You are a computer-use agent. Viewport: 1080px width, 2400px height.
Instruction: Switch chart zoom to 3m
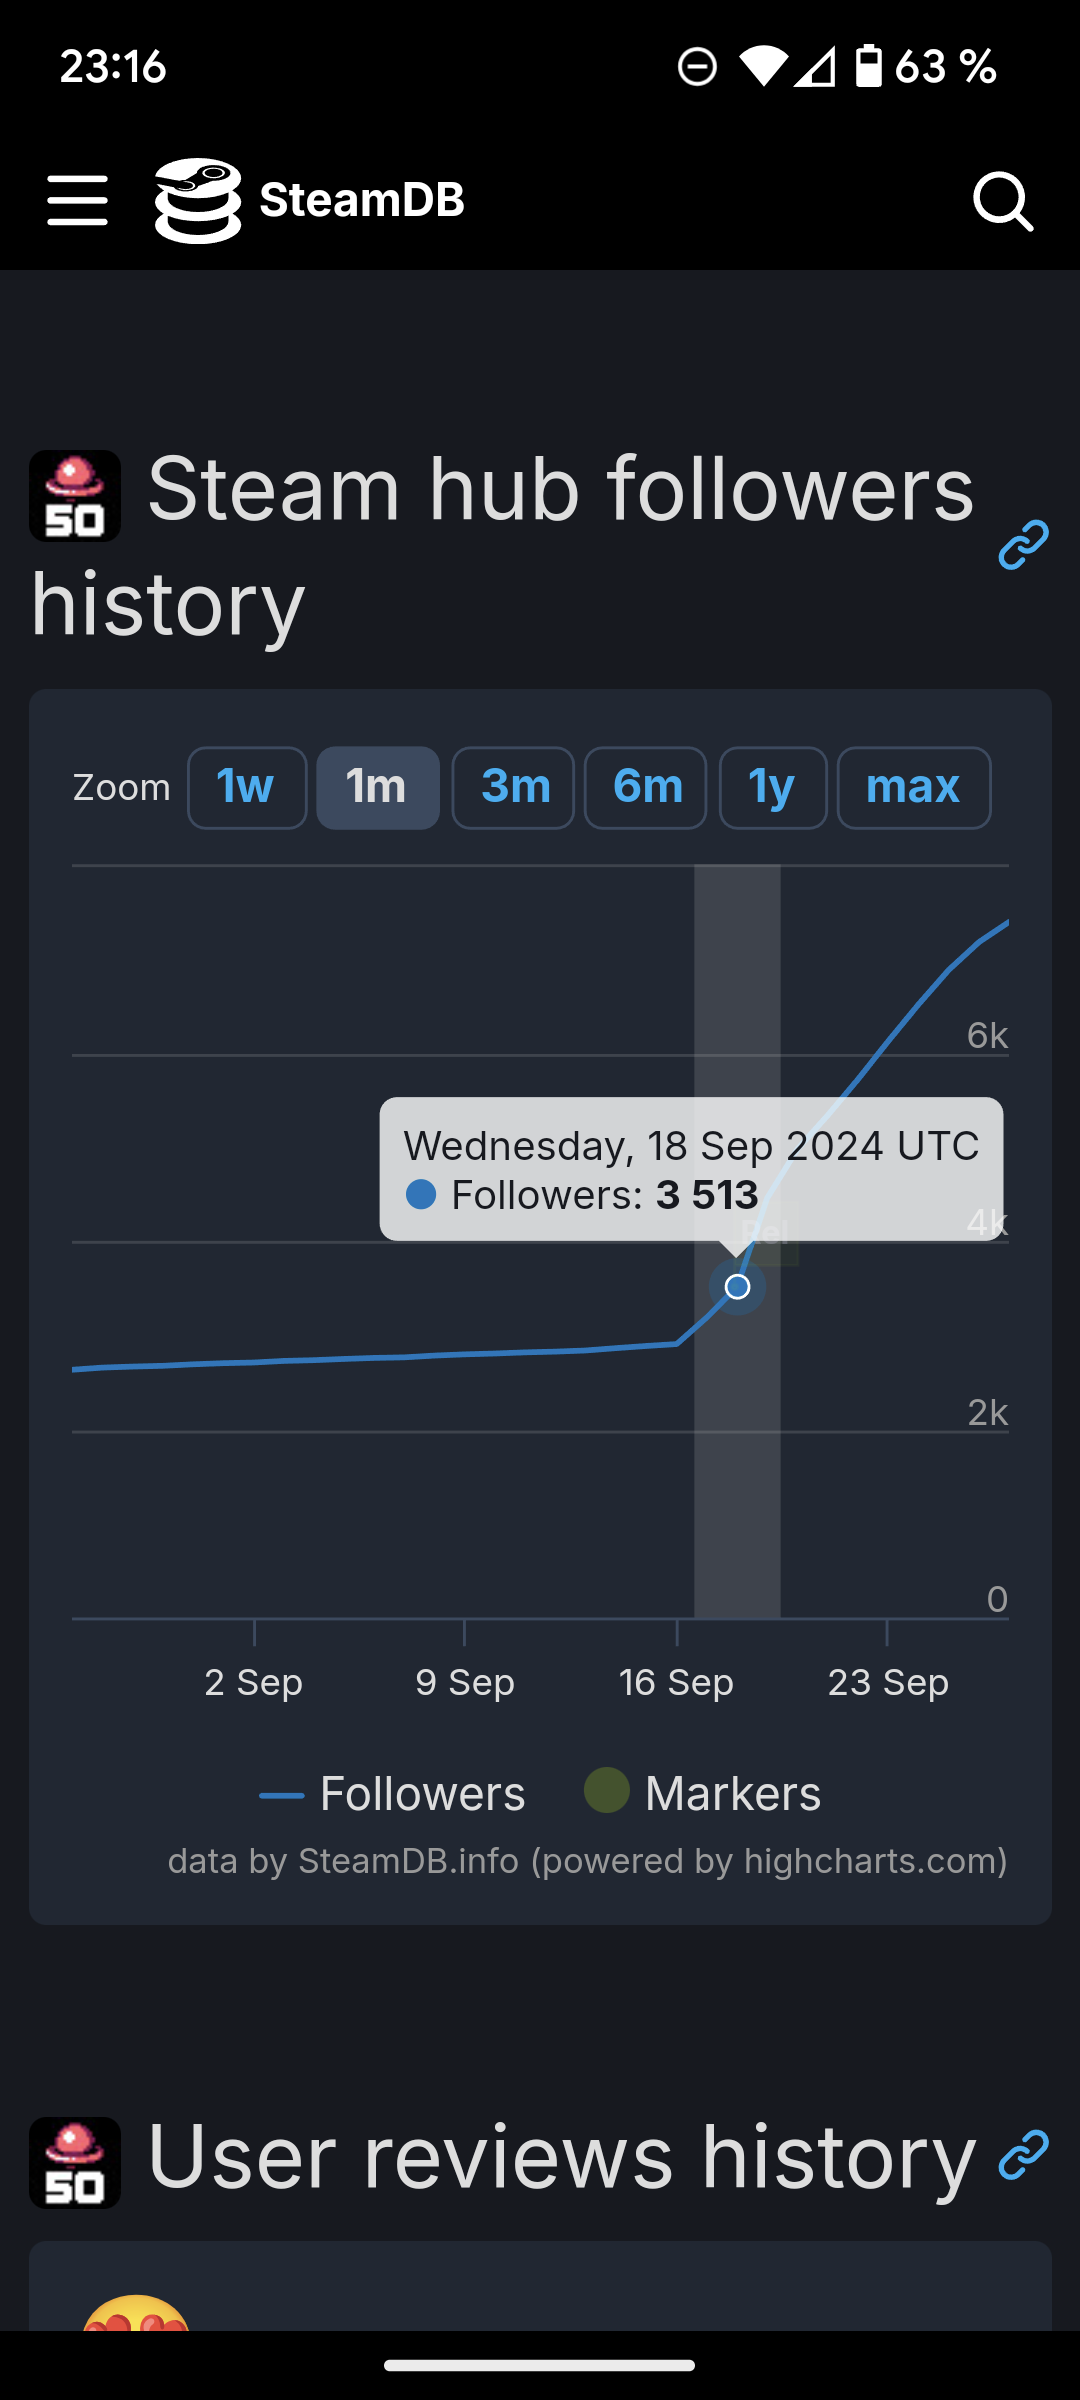pyautogui.click(x=513, y=788)
